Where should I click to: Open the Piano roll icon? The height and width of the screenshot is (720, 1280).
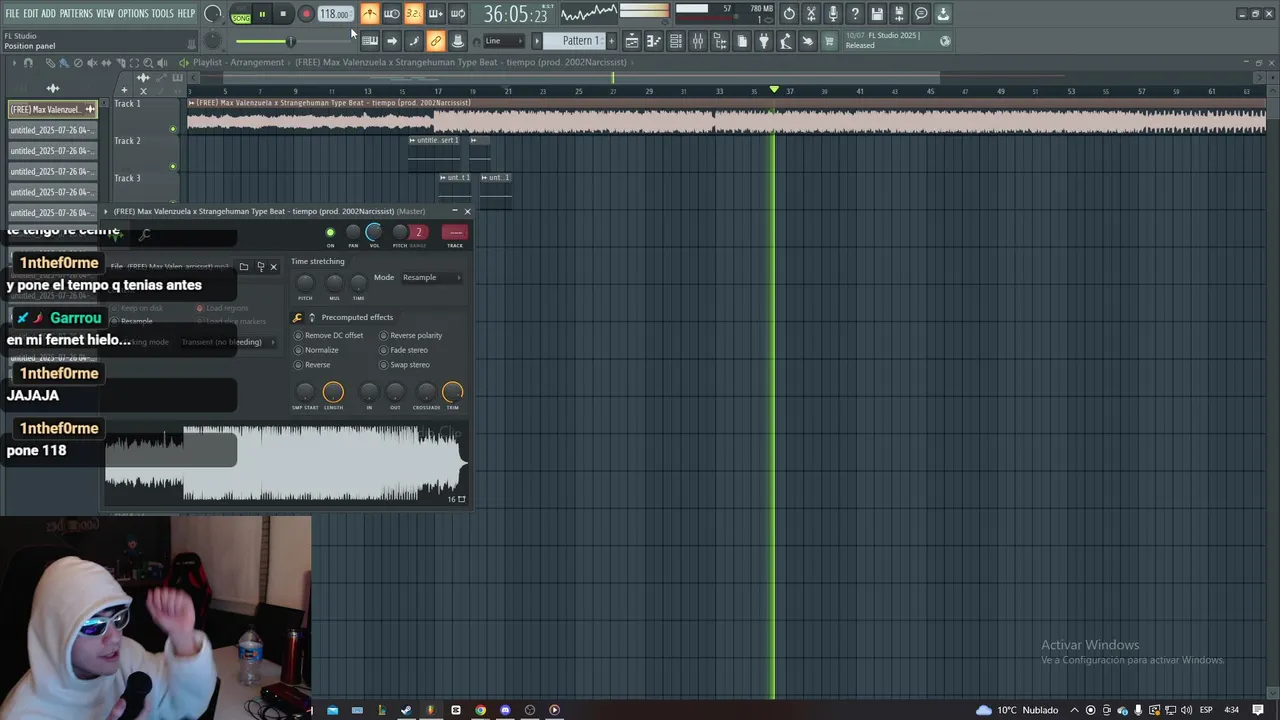click(x=654, y=41)
